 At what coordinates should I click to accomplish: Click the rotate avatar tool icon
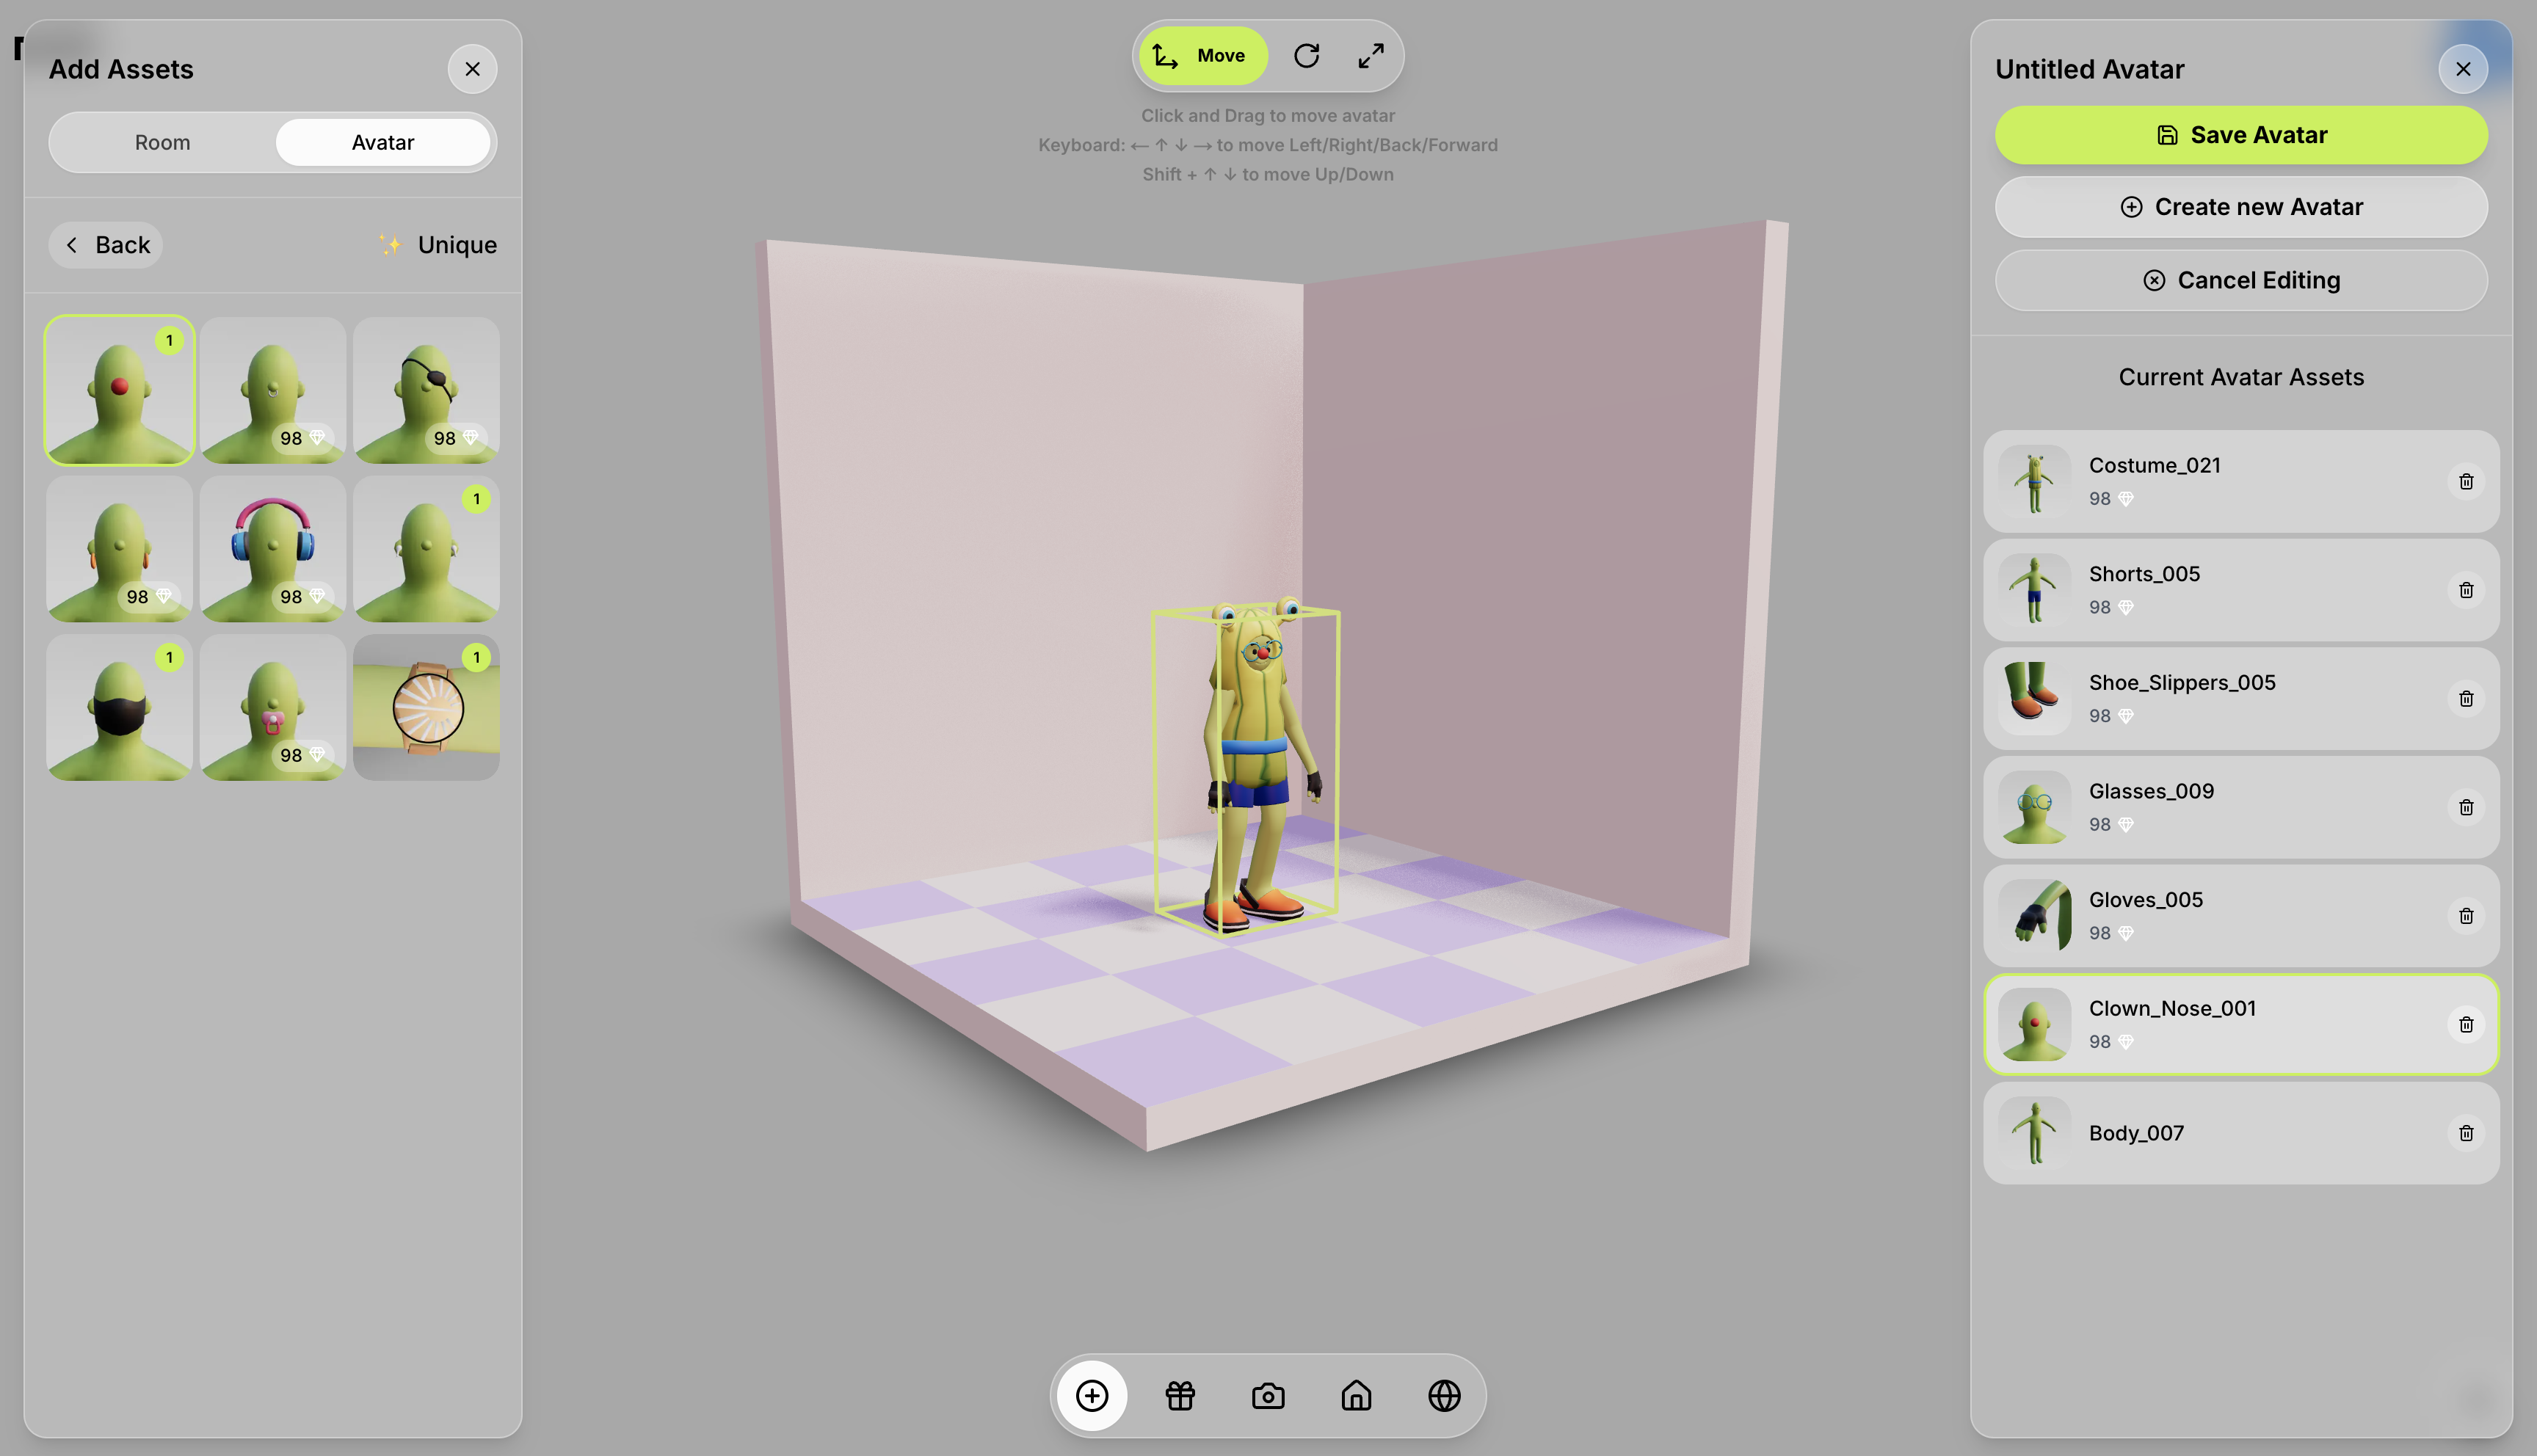[x=1306, y=56]
